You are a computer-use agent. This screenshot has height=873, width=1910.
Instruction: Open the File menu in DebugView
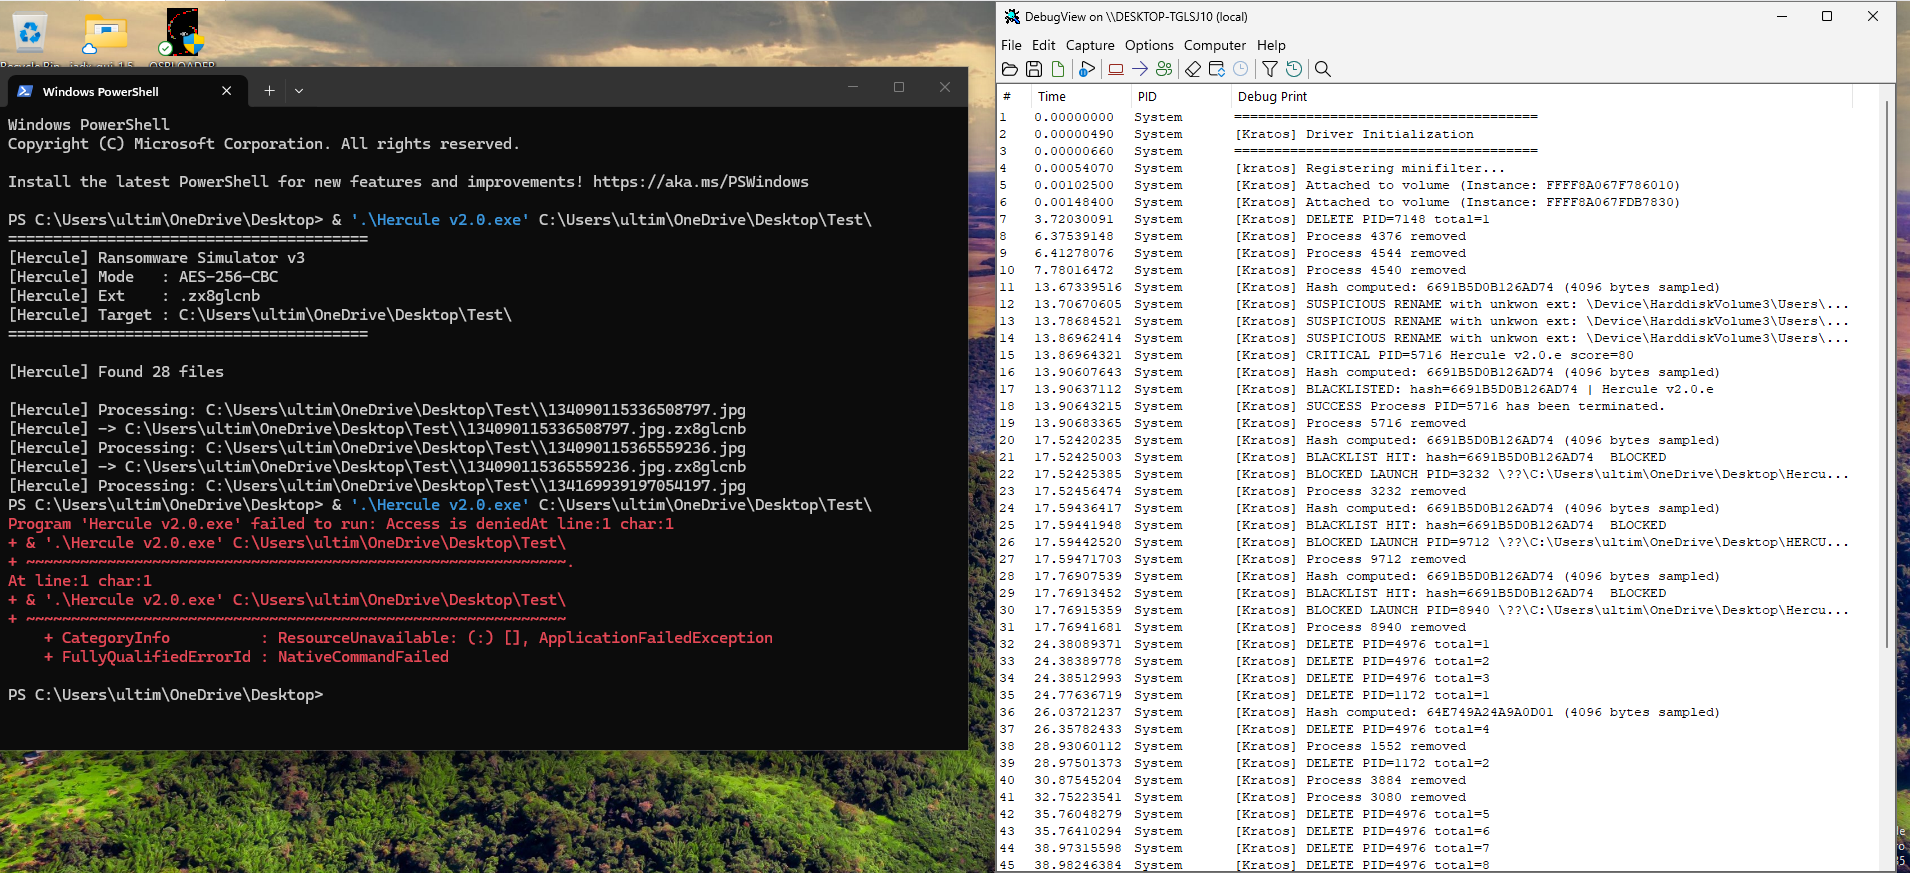(x=1012, y=45)
